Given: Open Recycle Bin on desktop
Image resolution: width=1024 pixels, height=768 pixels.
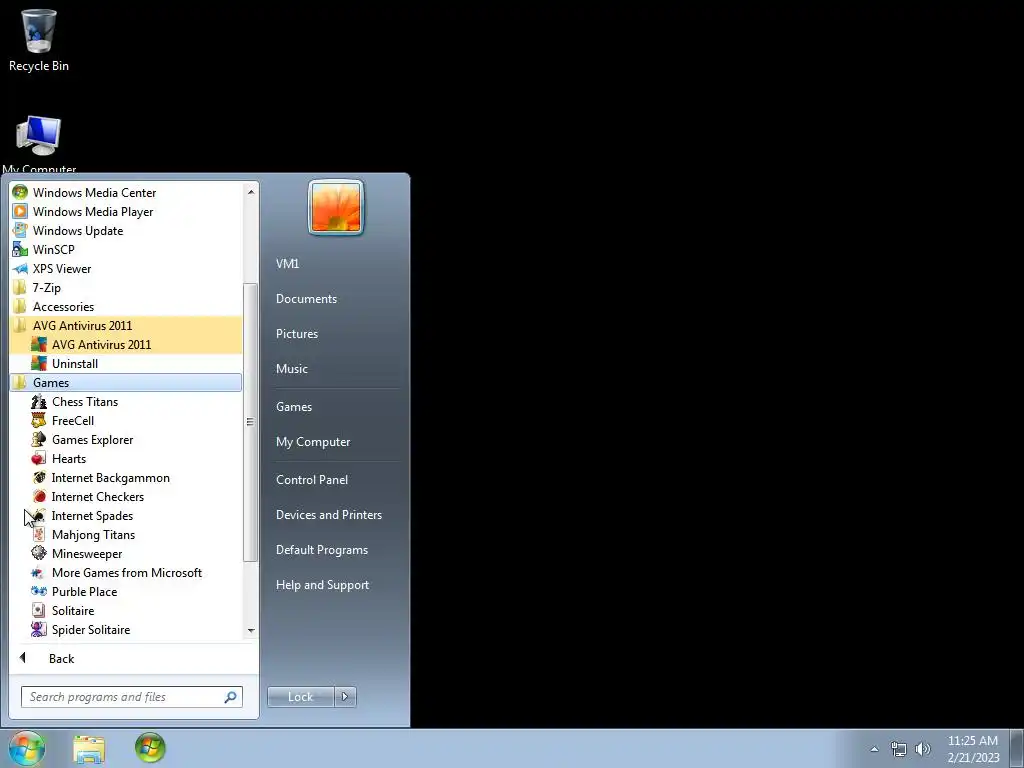Looking at the screenshot, I should pyautogui.click(x=39, y=40).
